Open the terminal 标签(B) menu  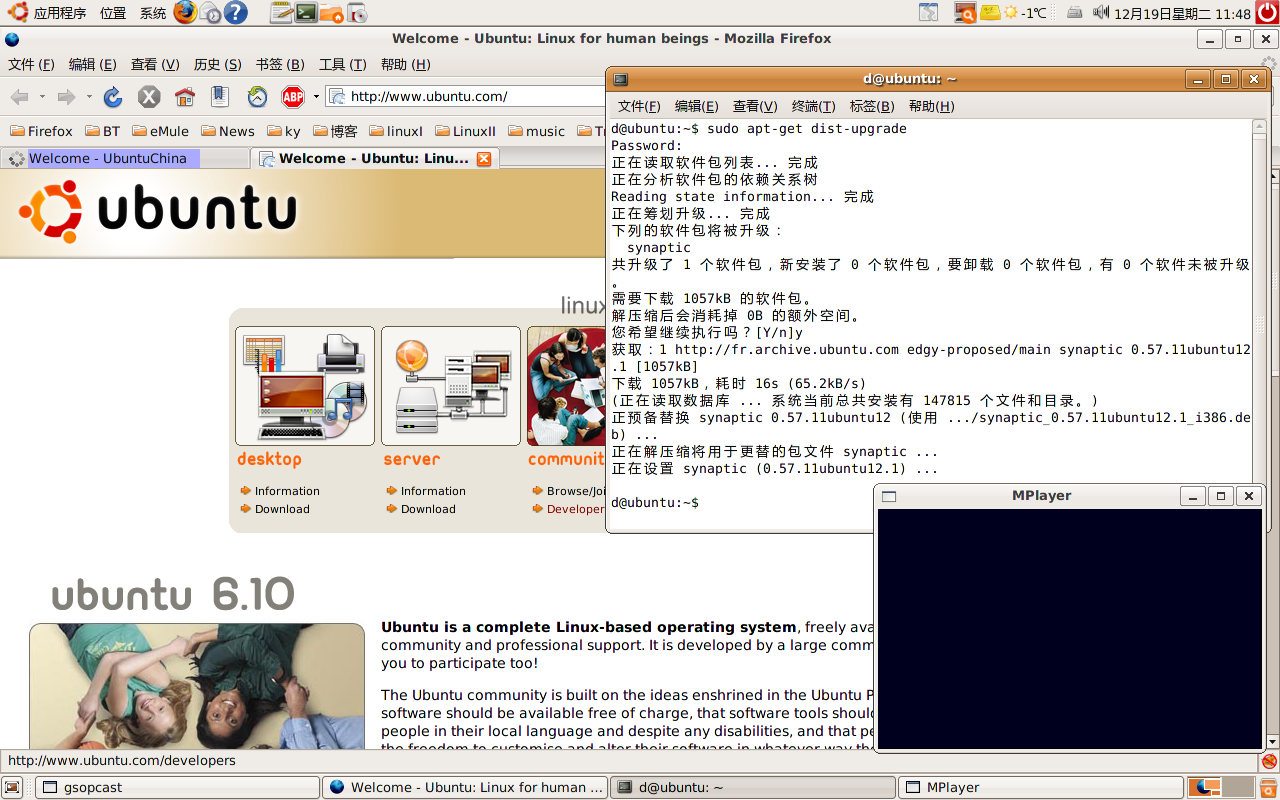point(871,106)
